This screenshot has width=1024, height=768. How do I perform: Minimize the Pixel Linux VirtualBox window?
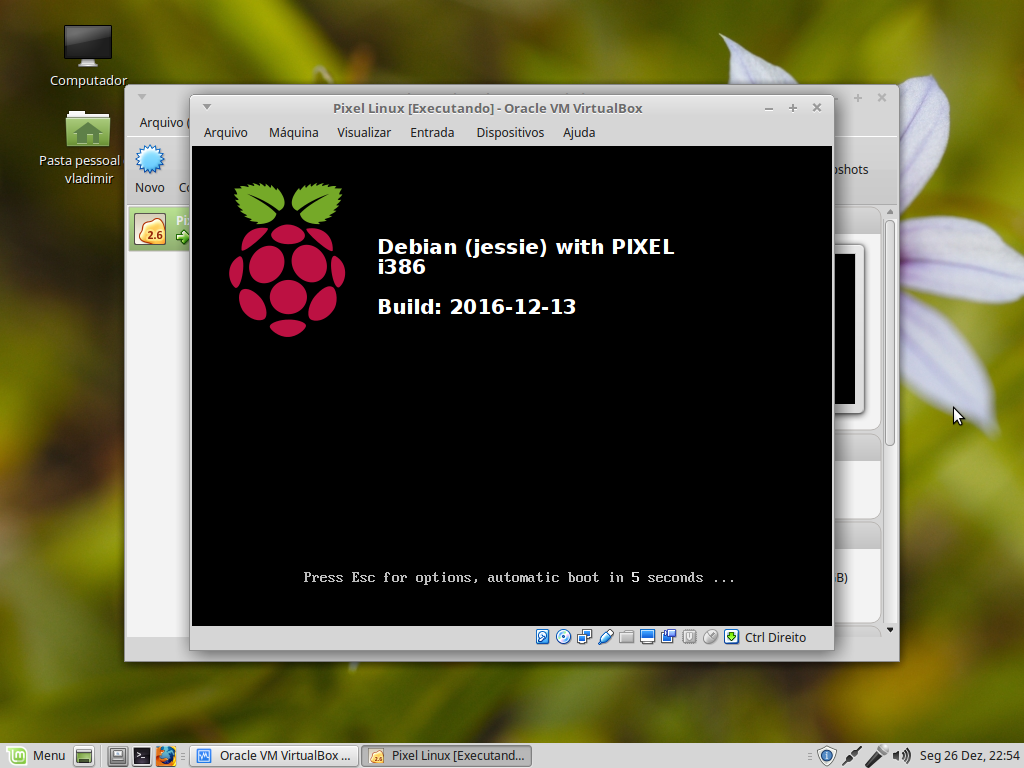(769, 108)
